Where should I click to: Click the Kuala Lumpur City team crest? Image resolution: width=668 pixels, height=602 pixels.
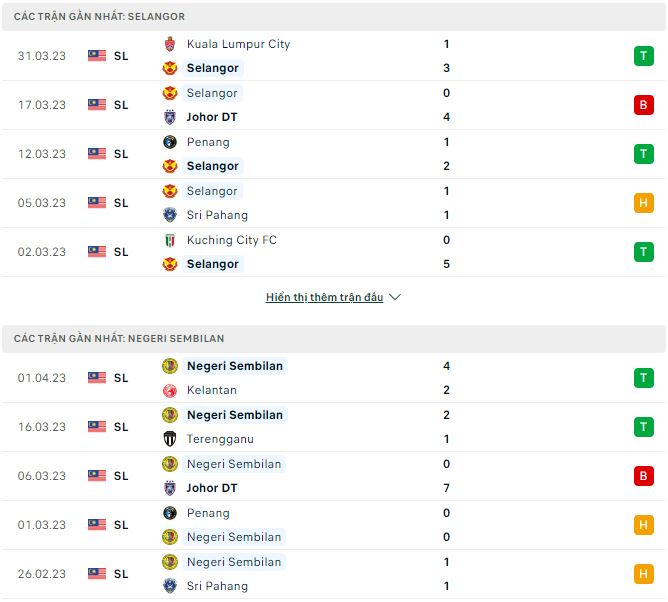[169, 44]
